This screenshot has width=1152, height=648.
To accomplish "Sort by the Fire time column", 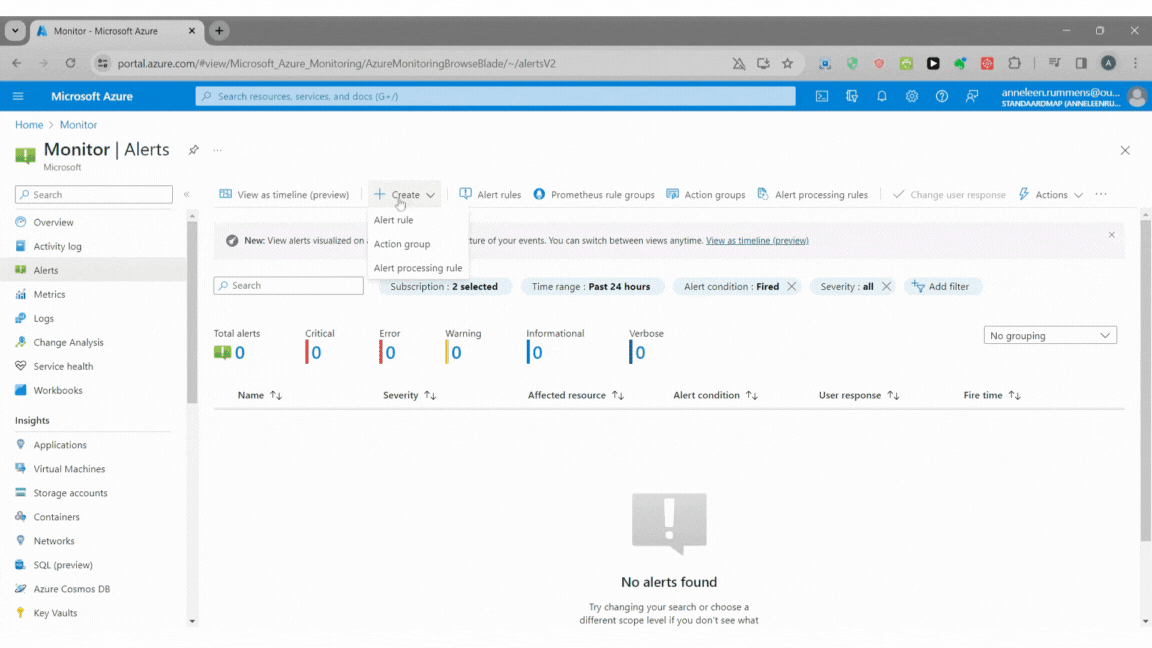I will (x=992, y=395).
